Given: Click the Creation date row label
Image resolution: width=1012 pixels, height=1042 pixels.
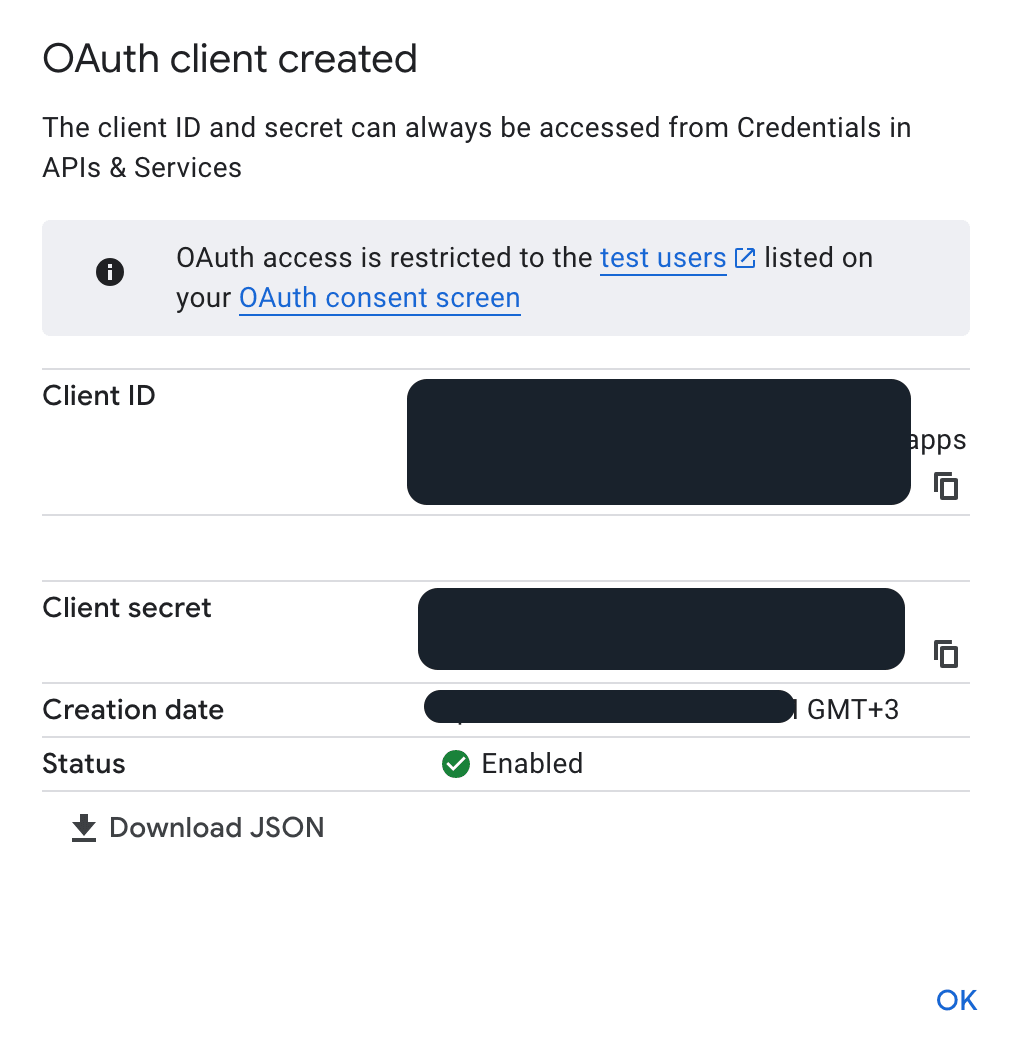Looking at the screenshot, I should coord(133,710).
